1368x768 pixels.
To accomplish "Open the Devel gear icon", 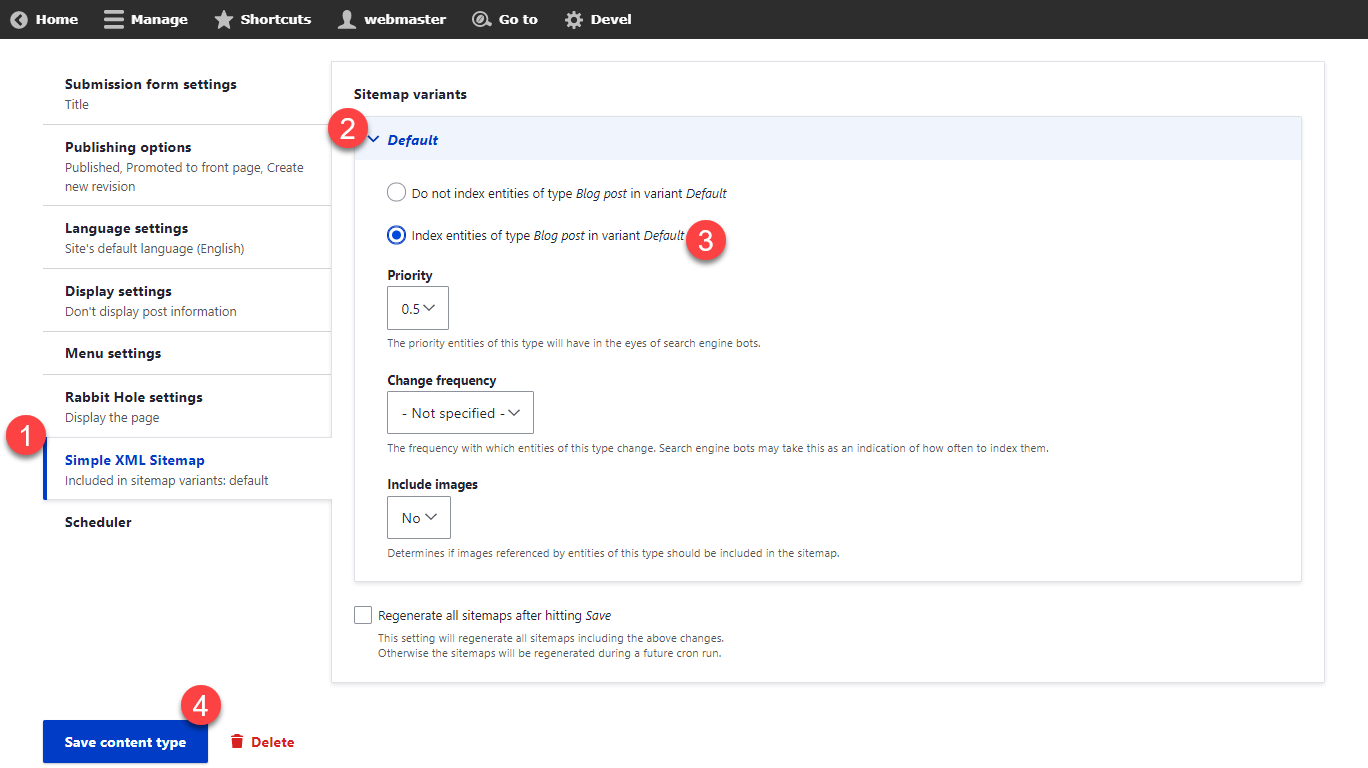I will coord(574,19).
